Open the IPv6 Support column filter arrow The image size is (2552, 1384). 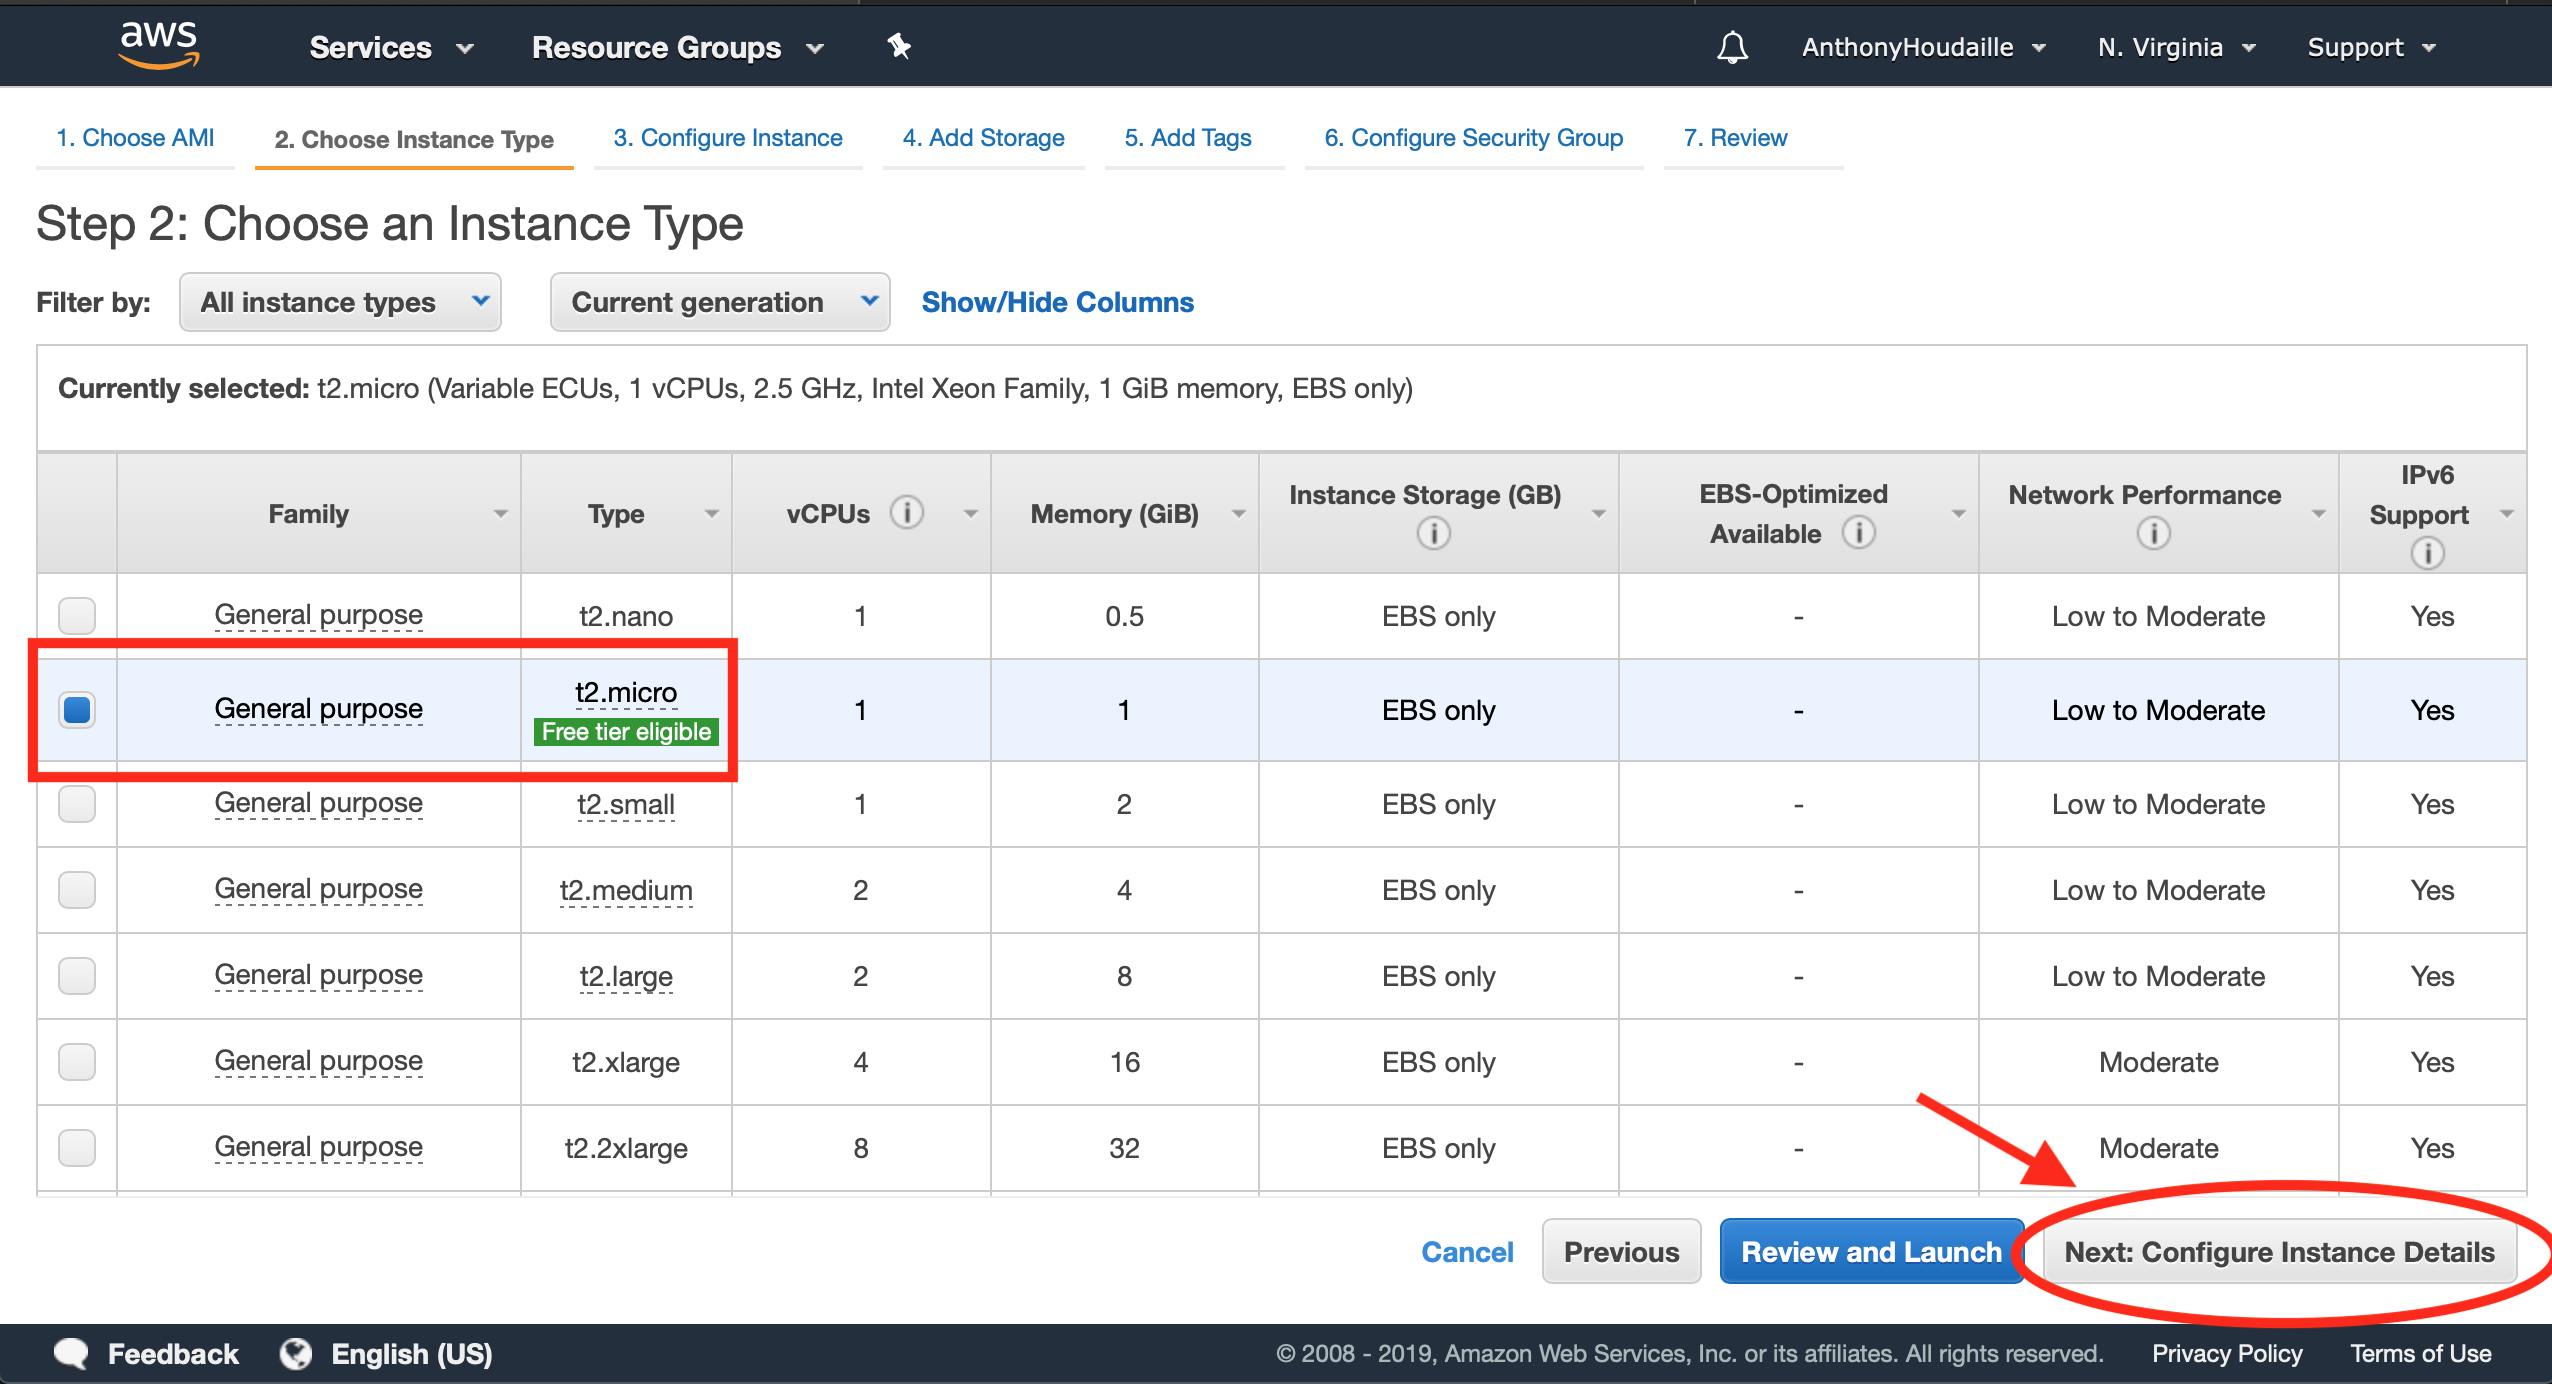[2506, 514]
